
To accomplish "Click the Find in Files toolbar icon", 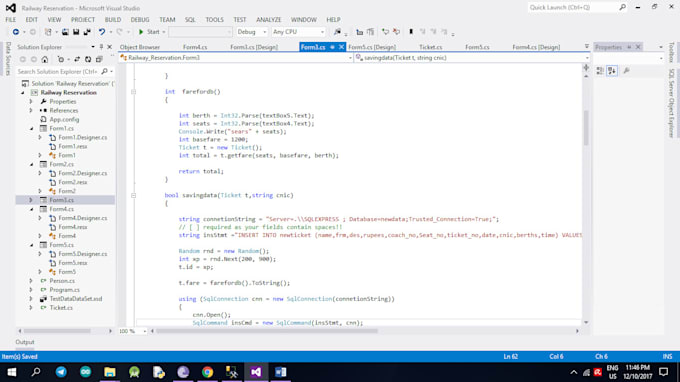I will point(337,32).
